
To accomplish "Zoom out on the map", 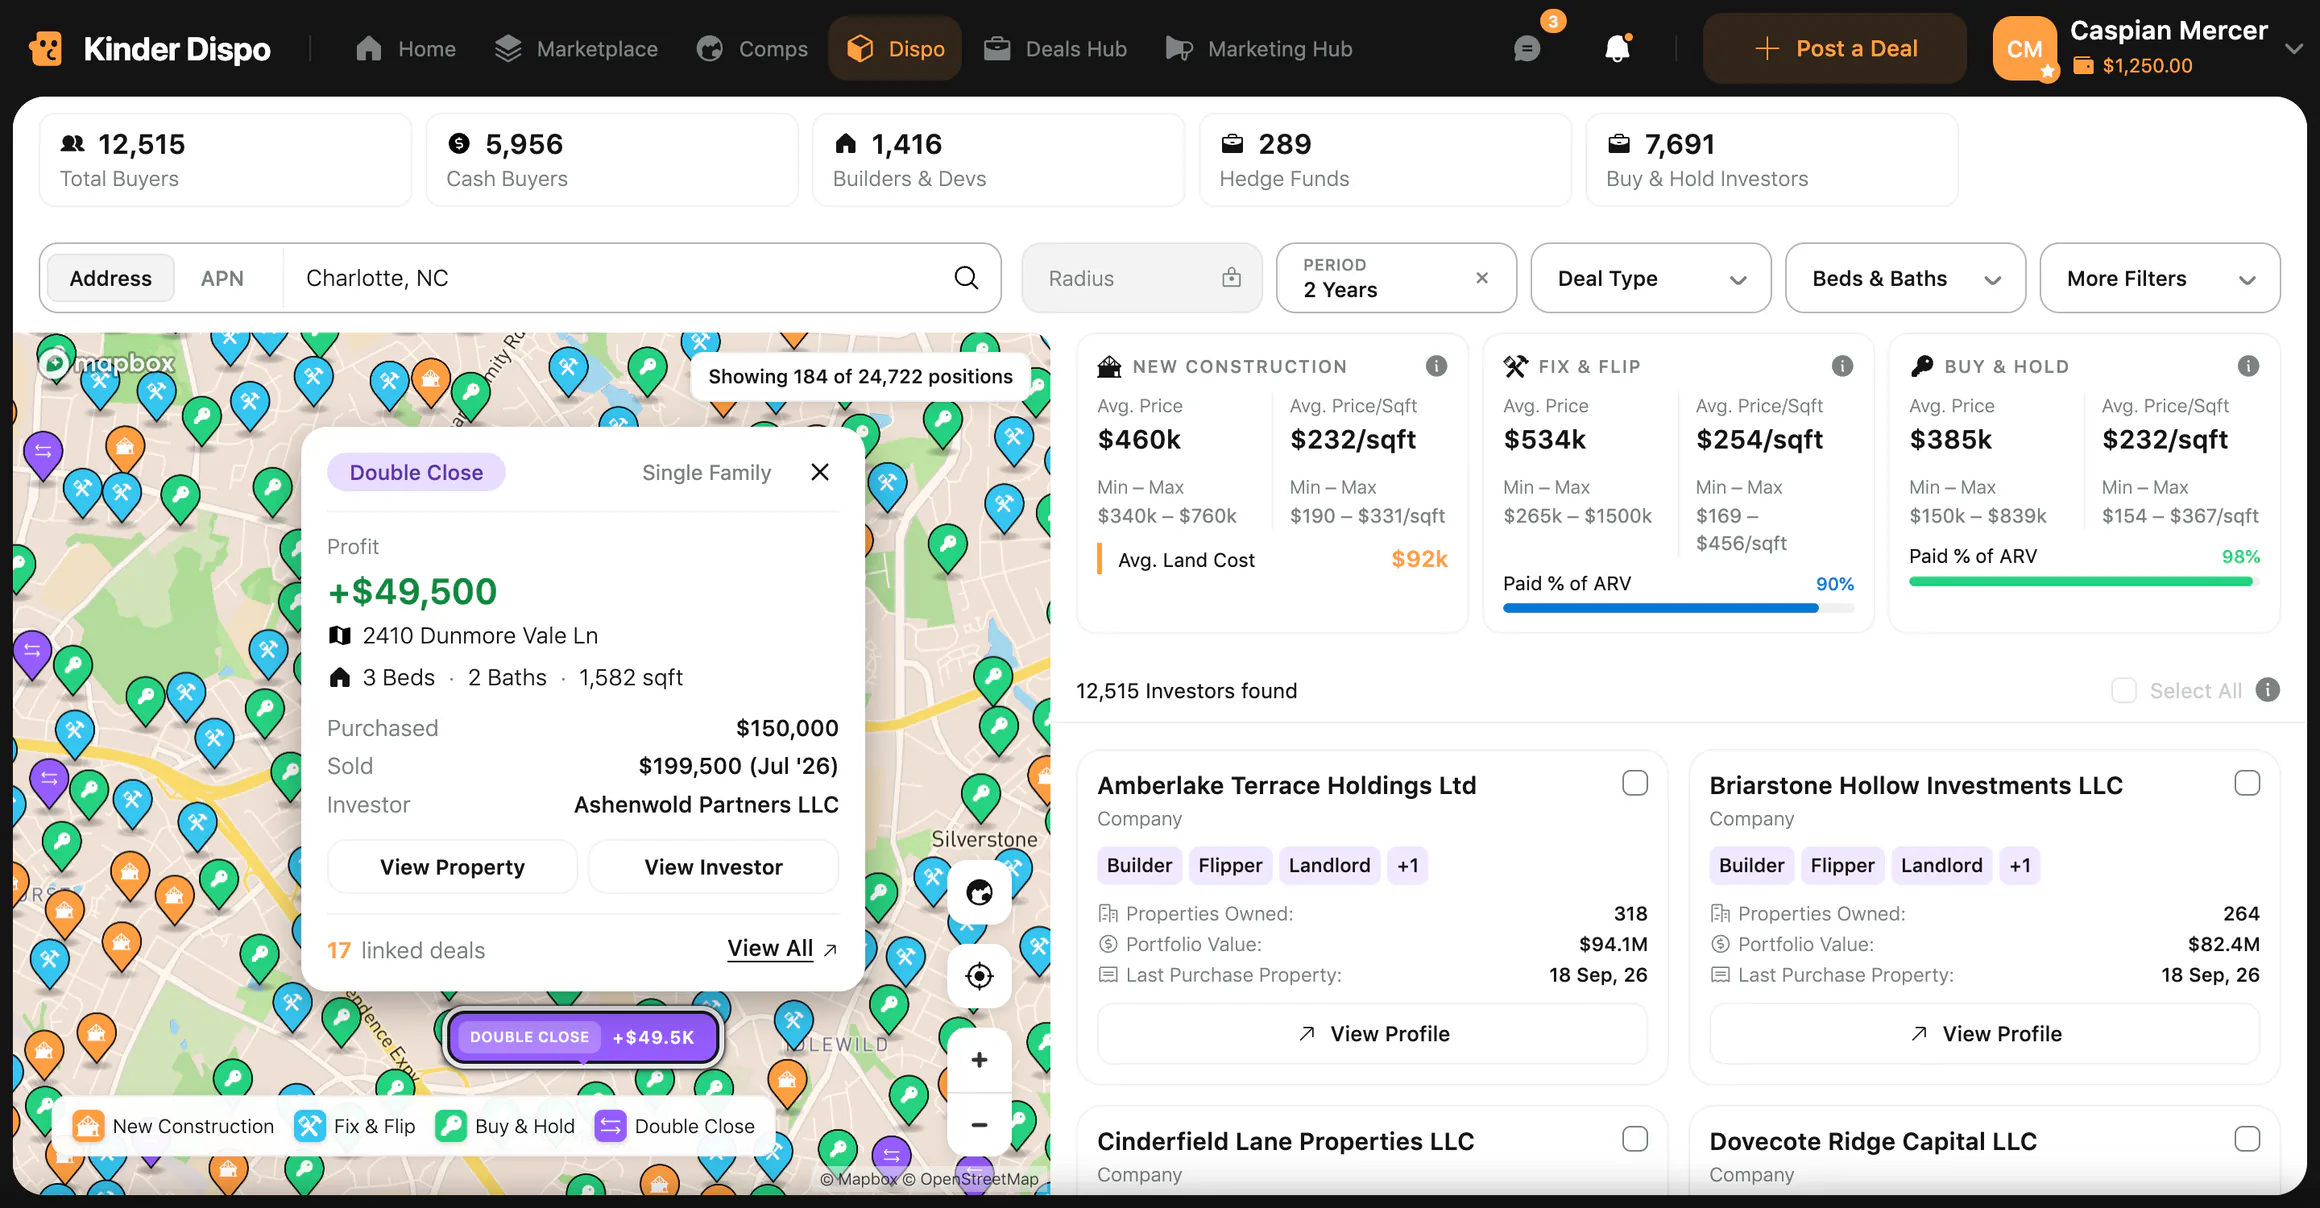I will [979, 1125].
